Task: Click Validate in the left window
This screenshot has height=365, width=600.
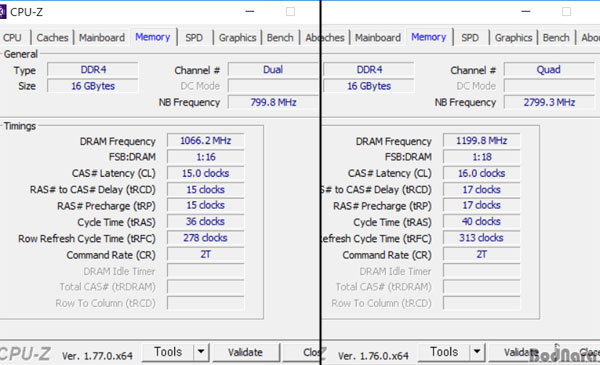Action: 245,352
